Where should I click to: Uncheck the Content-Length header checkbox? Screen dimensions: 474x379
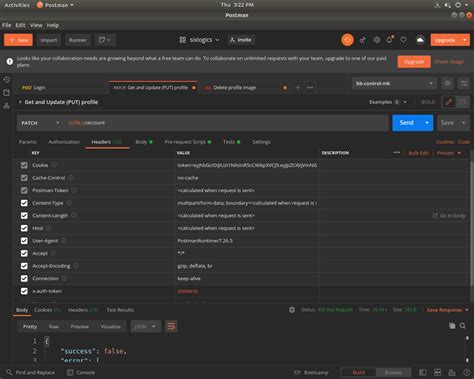[24, 216]
